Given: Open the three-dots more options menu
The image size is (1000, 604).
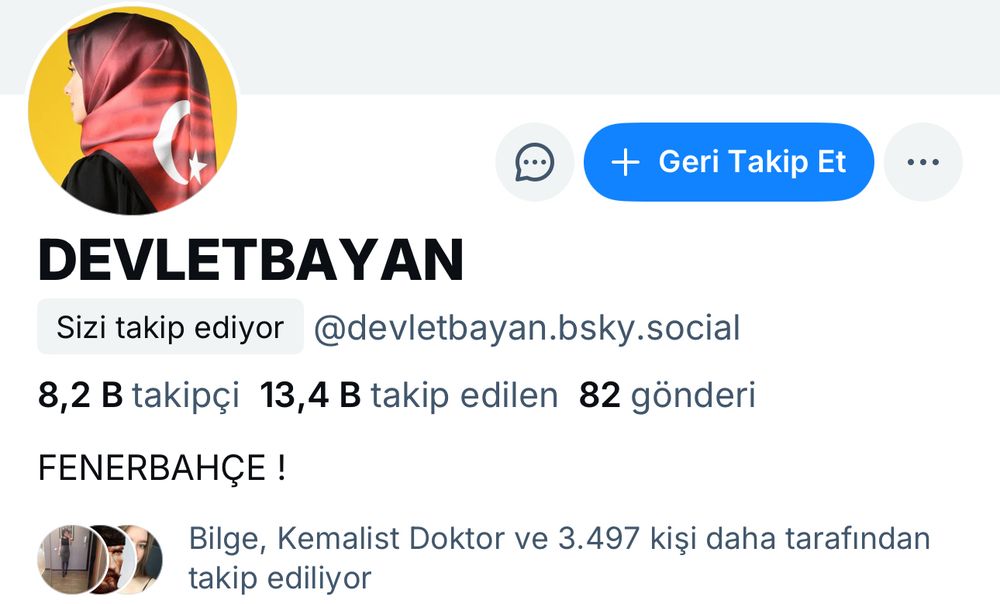Looking at the screenshot, I should [923, 162].
